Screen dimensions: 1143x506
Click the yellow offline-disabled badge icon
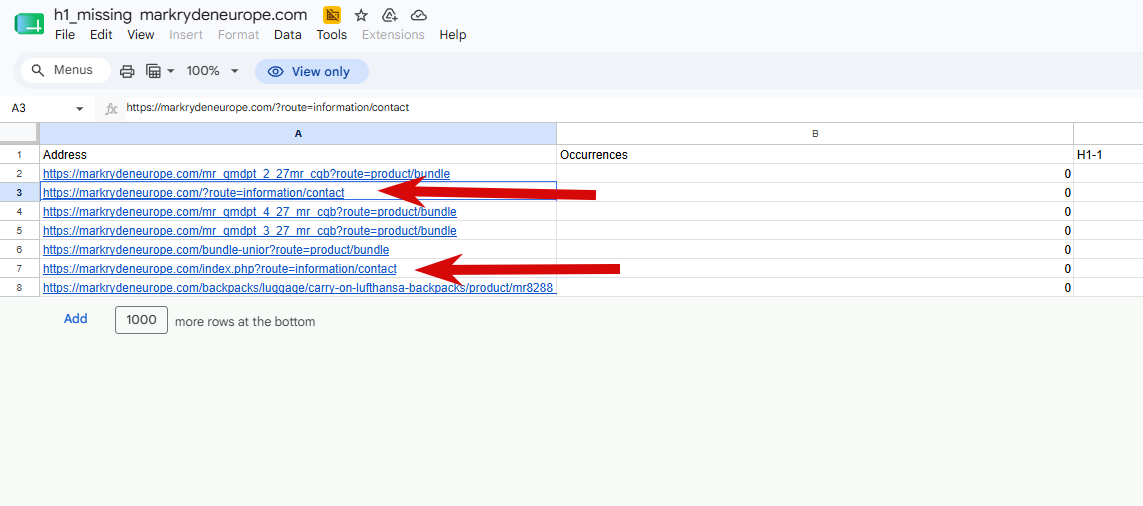coord(332,15)
